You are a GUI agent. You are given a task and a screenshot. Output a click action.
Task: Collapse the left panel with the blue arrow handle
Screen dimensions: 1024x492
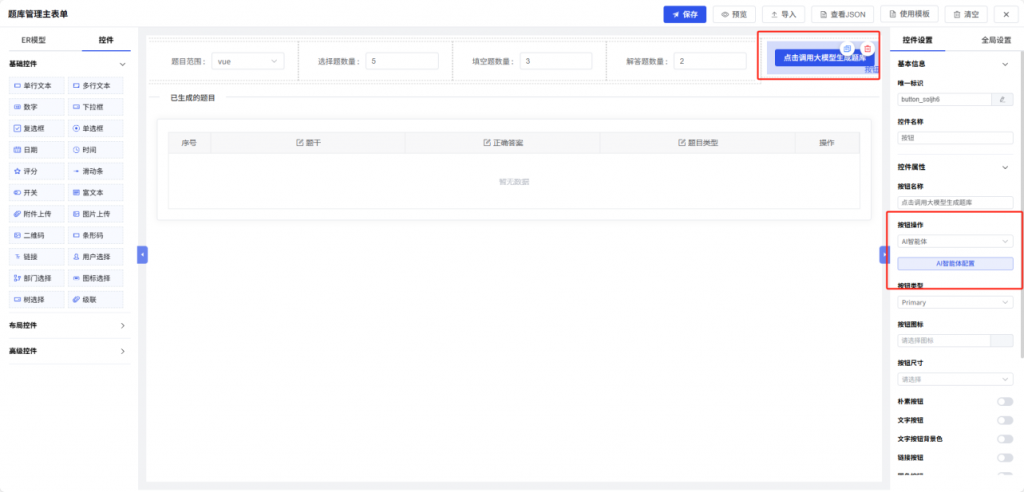click(x=142, y=254)
